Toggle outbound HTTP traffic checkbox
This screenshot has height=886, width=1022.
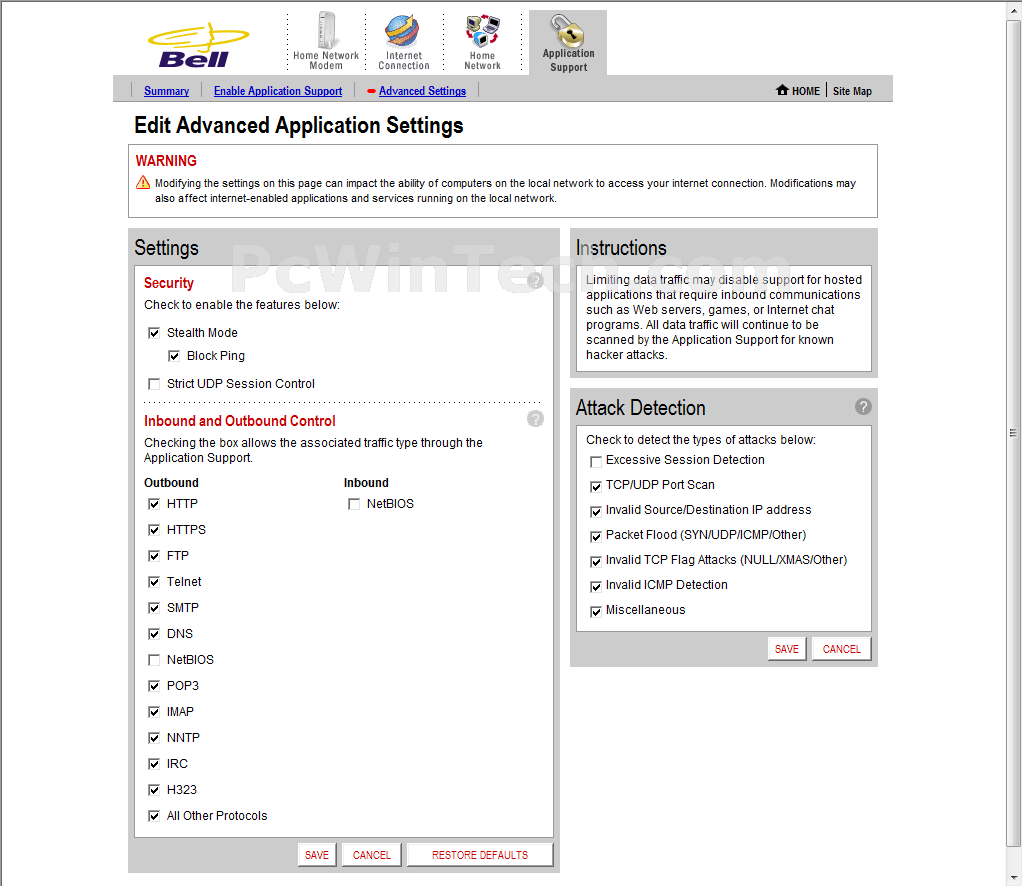(x=154, y=504)
